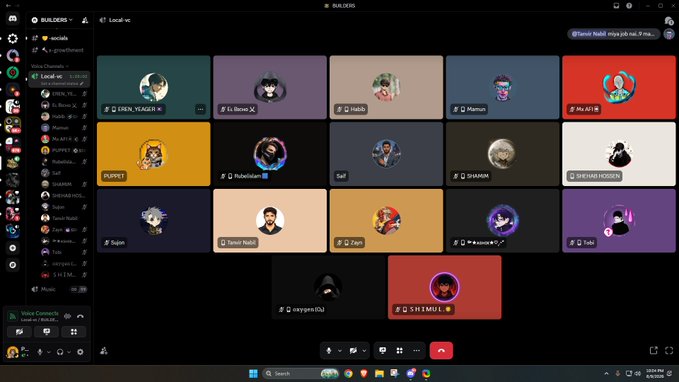Disconnect from the Voice Connected panel
The image size is (679, 382).
81,316
